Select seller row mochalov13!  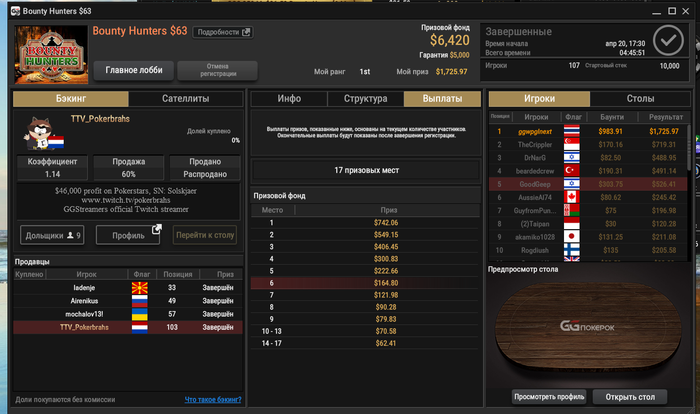pos(128,314)
